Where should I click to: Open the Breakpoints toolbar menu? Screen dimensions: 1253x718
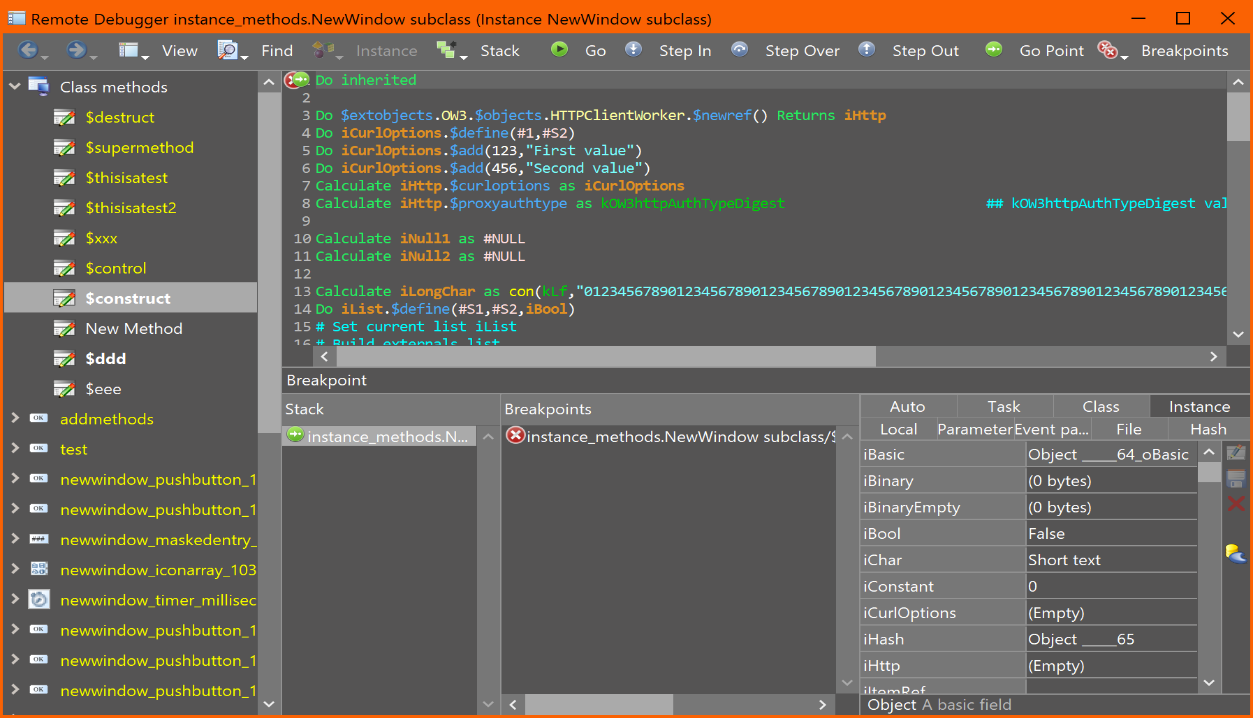pos(1165,50)
